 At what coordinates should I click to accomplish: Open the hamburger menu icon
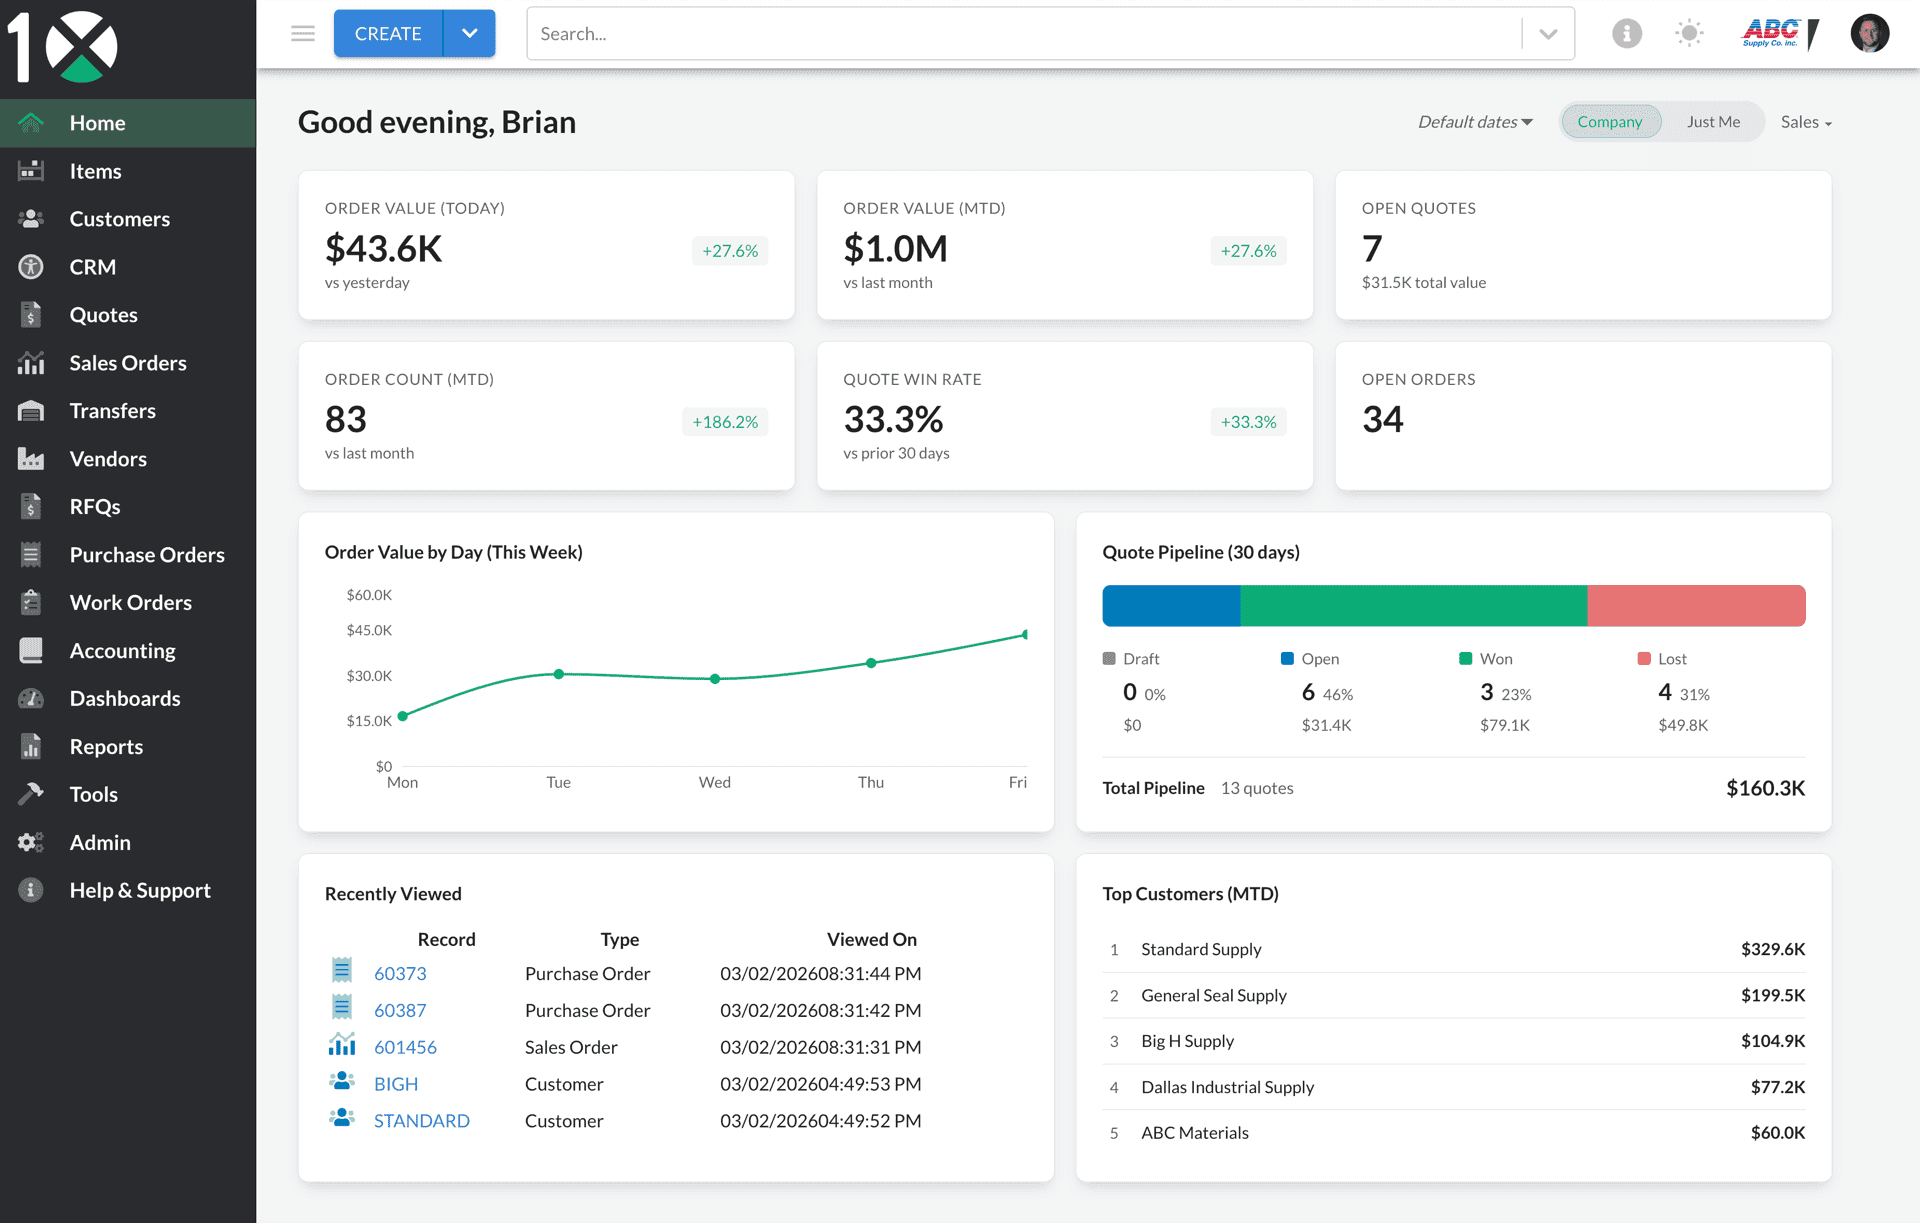[303, 34]
